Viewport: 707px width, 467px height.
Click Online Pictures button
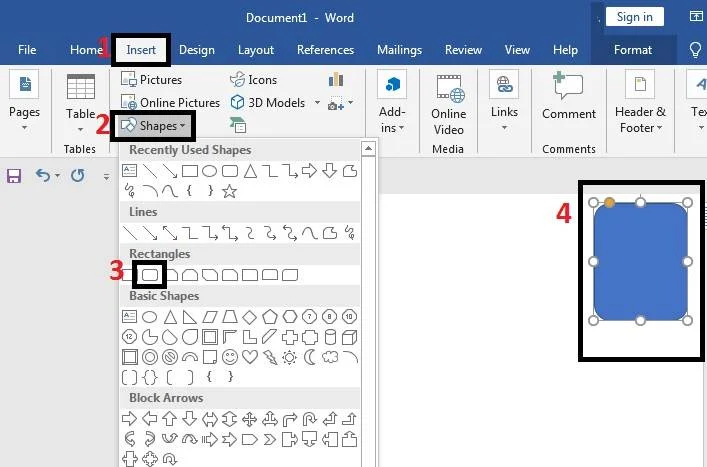click(x=170, y=103)
